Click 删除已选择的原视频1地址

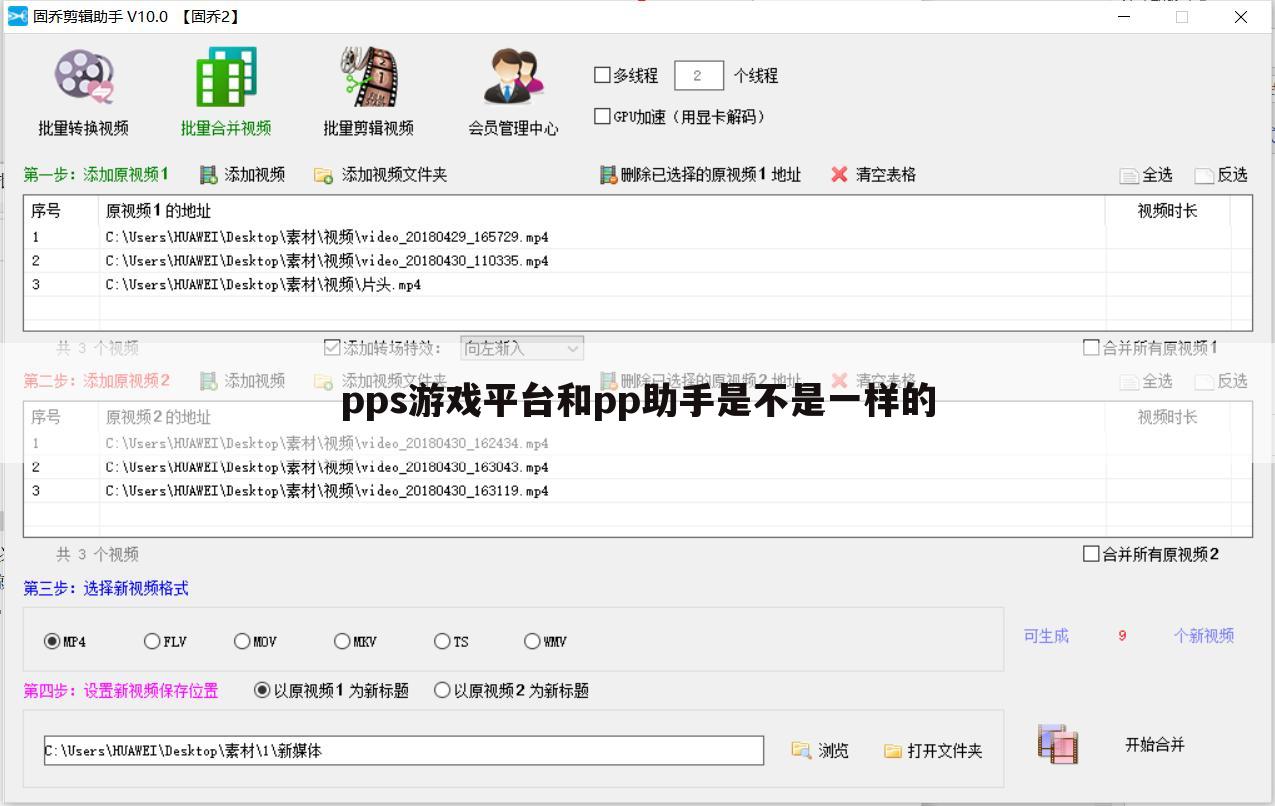click(700, 175)
